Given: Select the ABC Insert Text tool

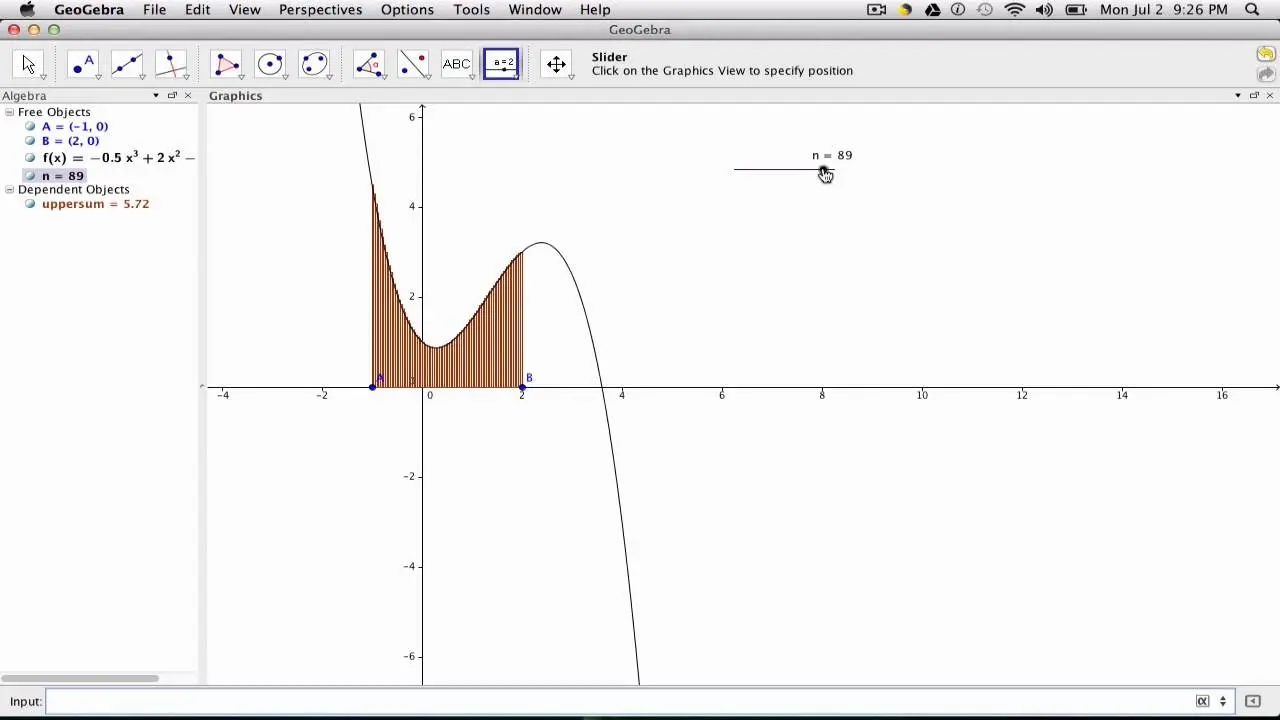Looking at the screenshot, I should [x=457, y=64].
